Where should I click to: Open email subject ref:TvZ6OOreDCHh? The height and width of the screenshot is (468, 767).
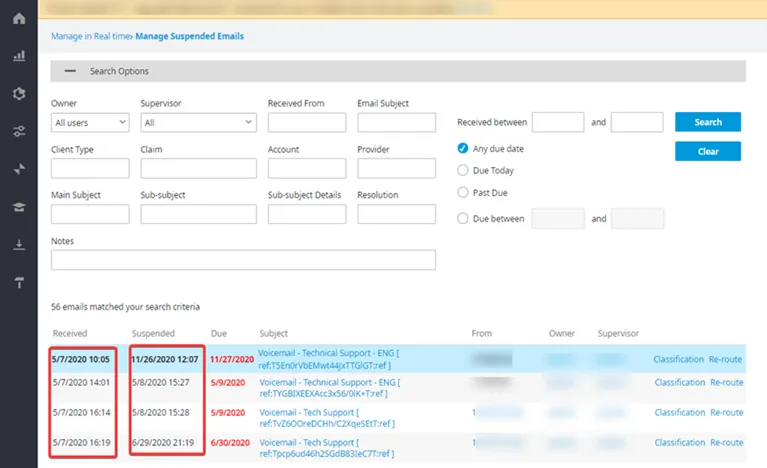pos(327,418)
